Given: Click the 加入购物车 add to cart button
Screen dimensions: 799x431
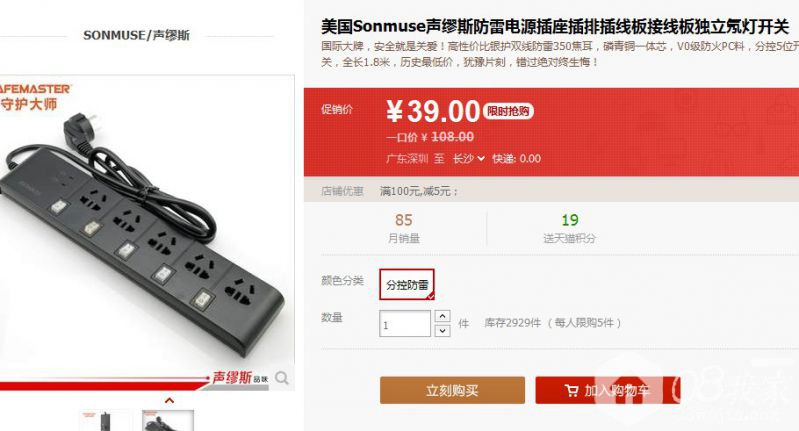Looking at the screenshot, I should click(x=607, y=391).
